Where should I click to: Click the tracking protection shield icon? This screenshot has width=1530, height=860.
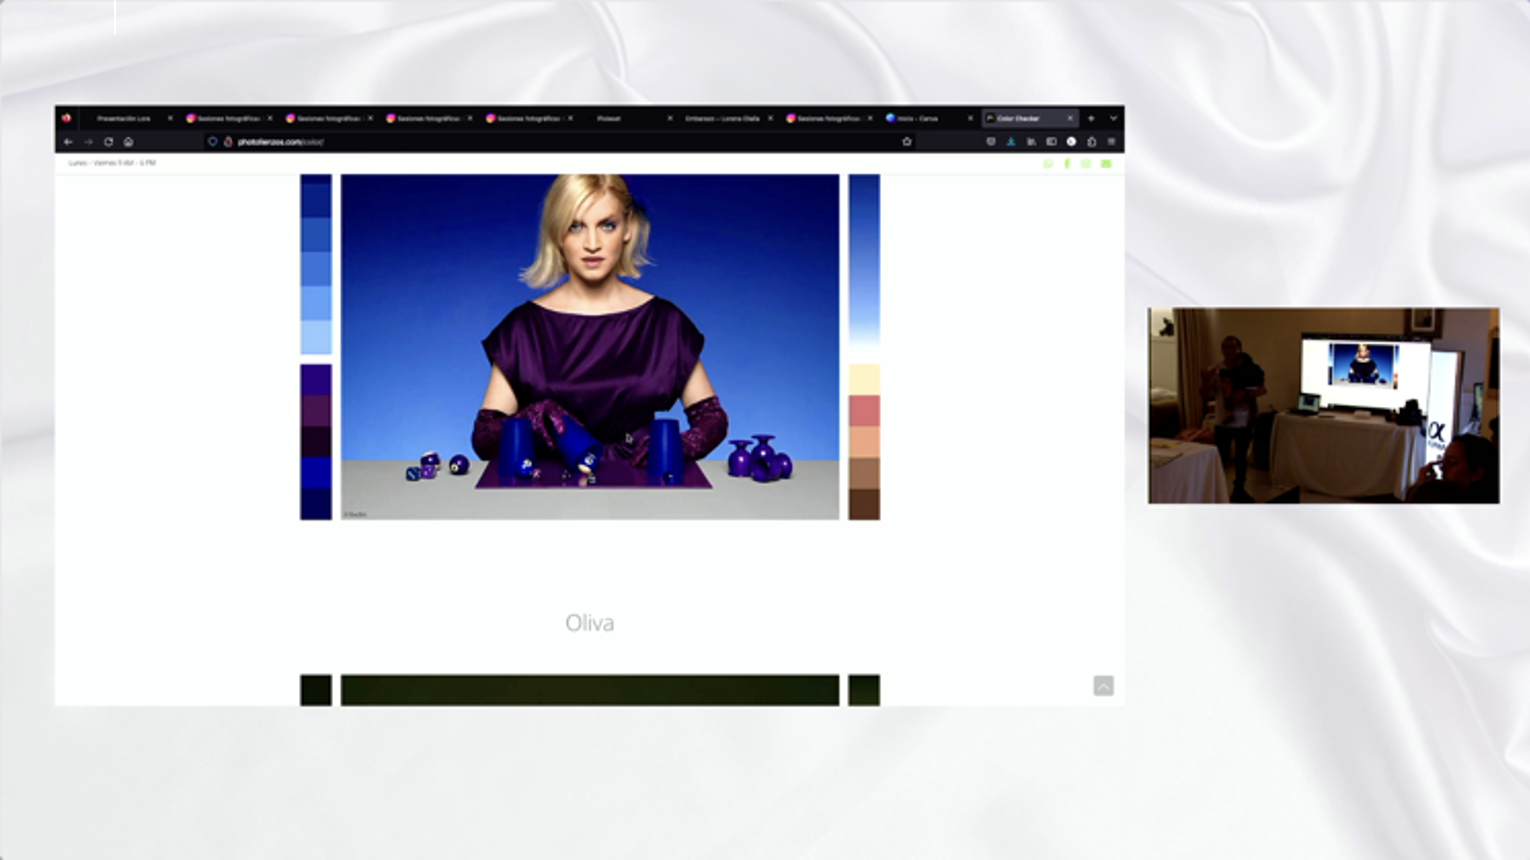pyautogui.click(x=212, y=142)
